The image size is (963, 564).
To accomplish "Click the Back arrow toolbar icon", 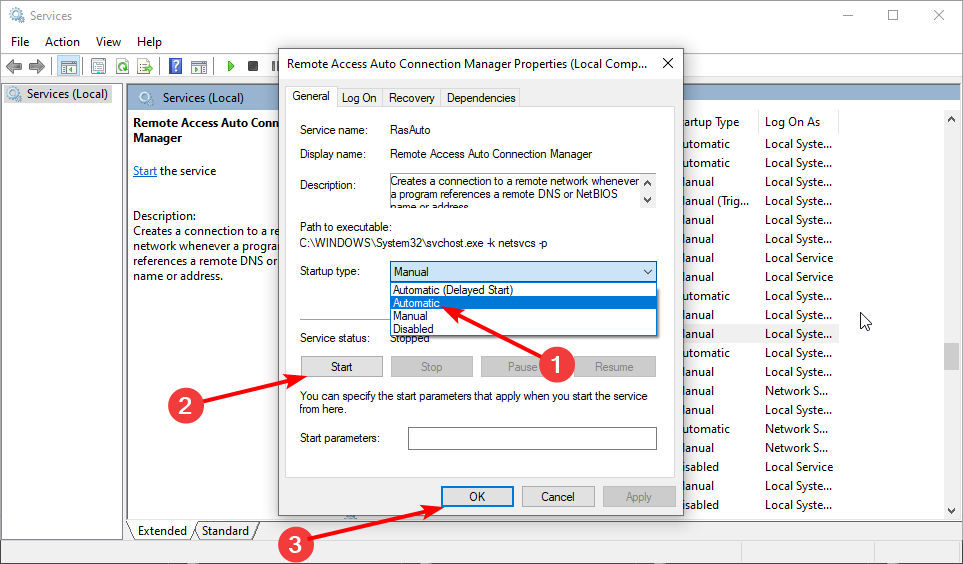I will (14, 66).
